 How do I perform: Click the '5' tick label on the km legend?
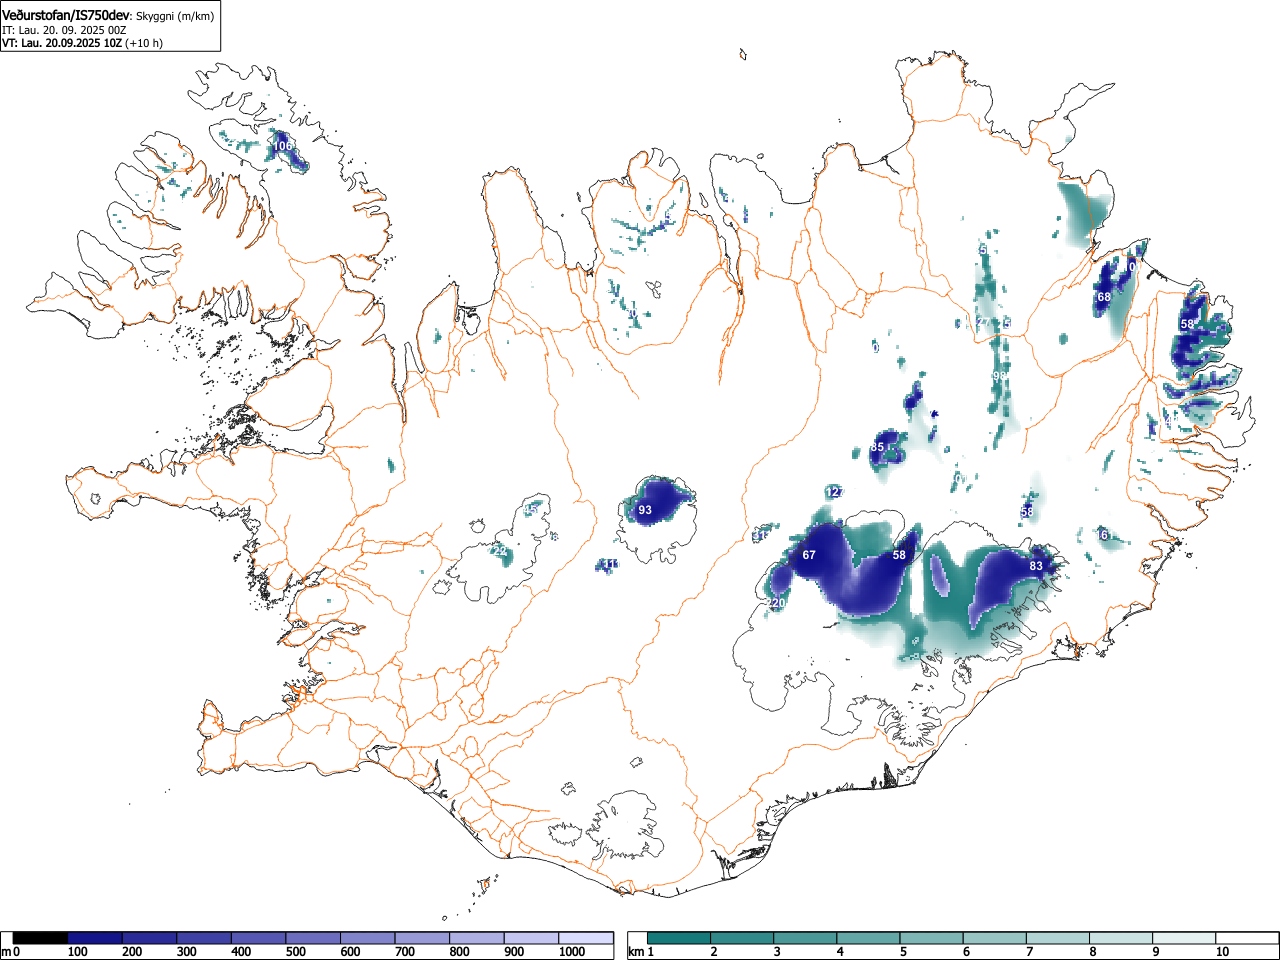point(903,952)
